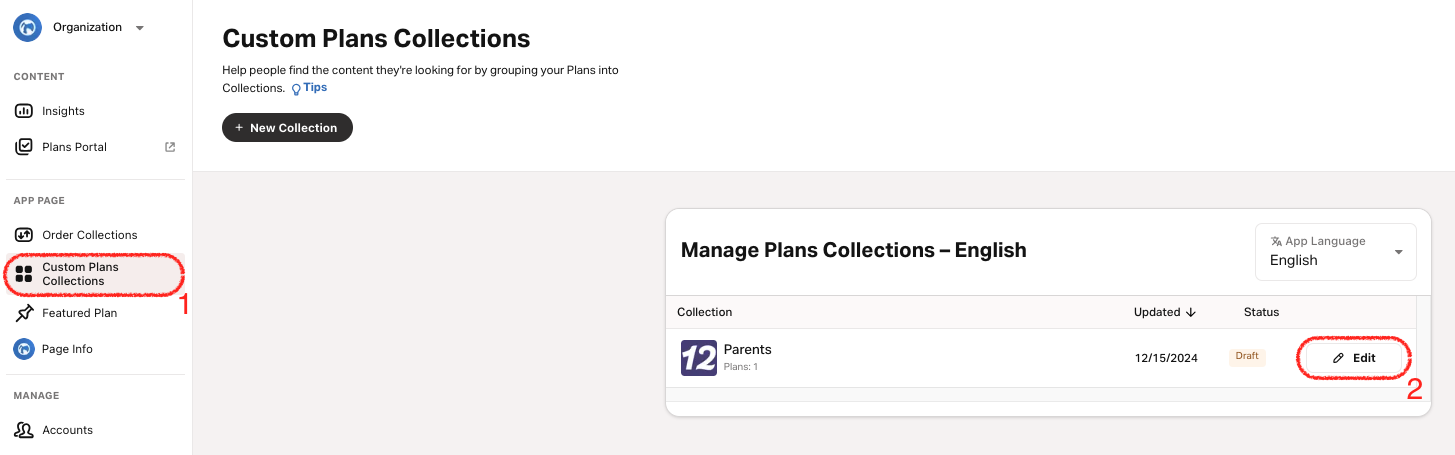Open Accounts under Manage section
The width and height of the screenshot is (1455, 455).
click(67, 430)
